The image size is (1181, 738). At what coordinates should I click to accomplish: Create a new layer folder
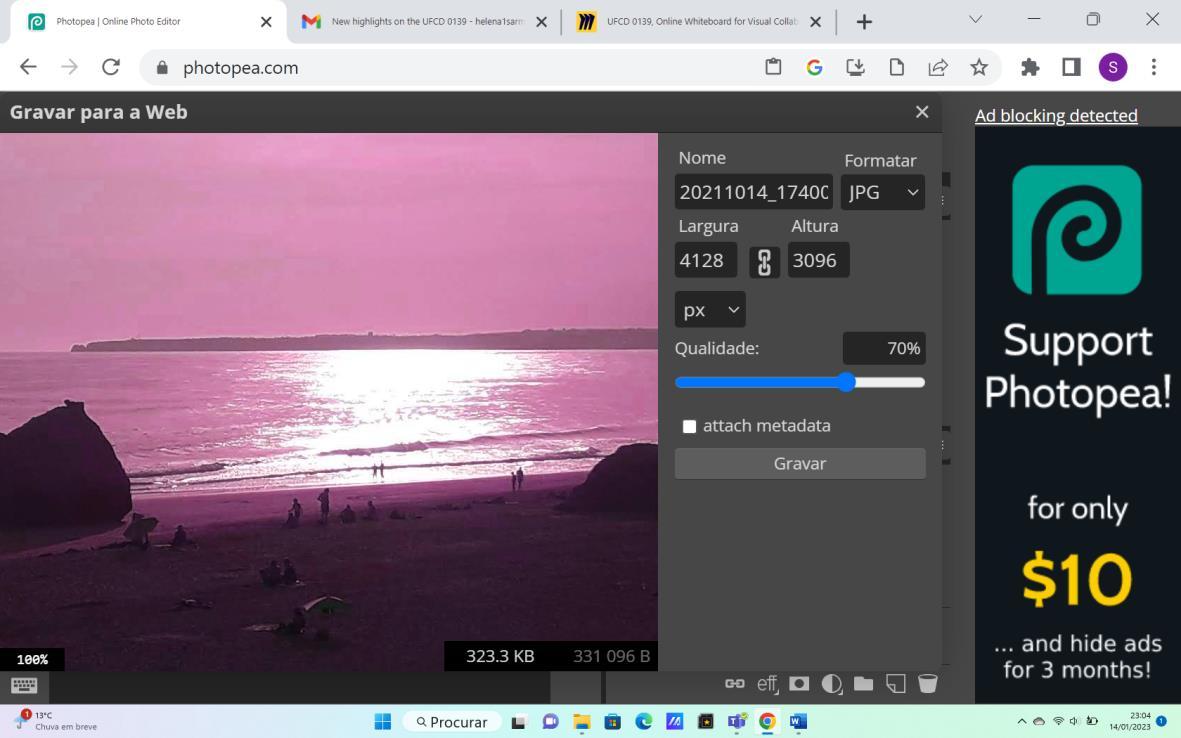863,684
